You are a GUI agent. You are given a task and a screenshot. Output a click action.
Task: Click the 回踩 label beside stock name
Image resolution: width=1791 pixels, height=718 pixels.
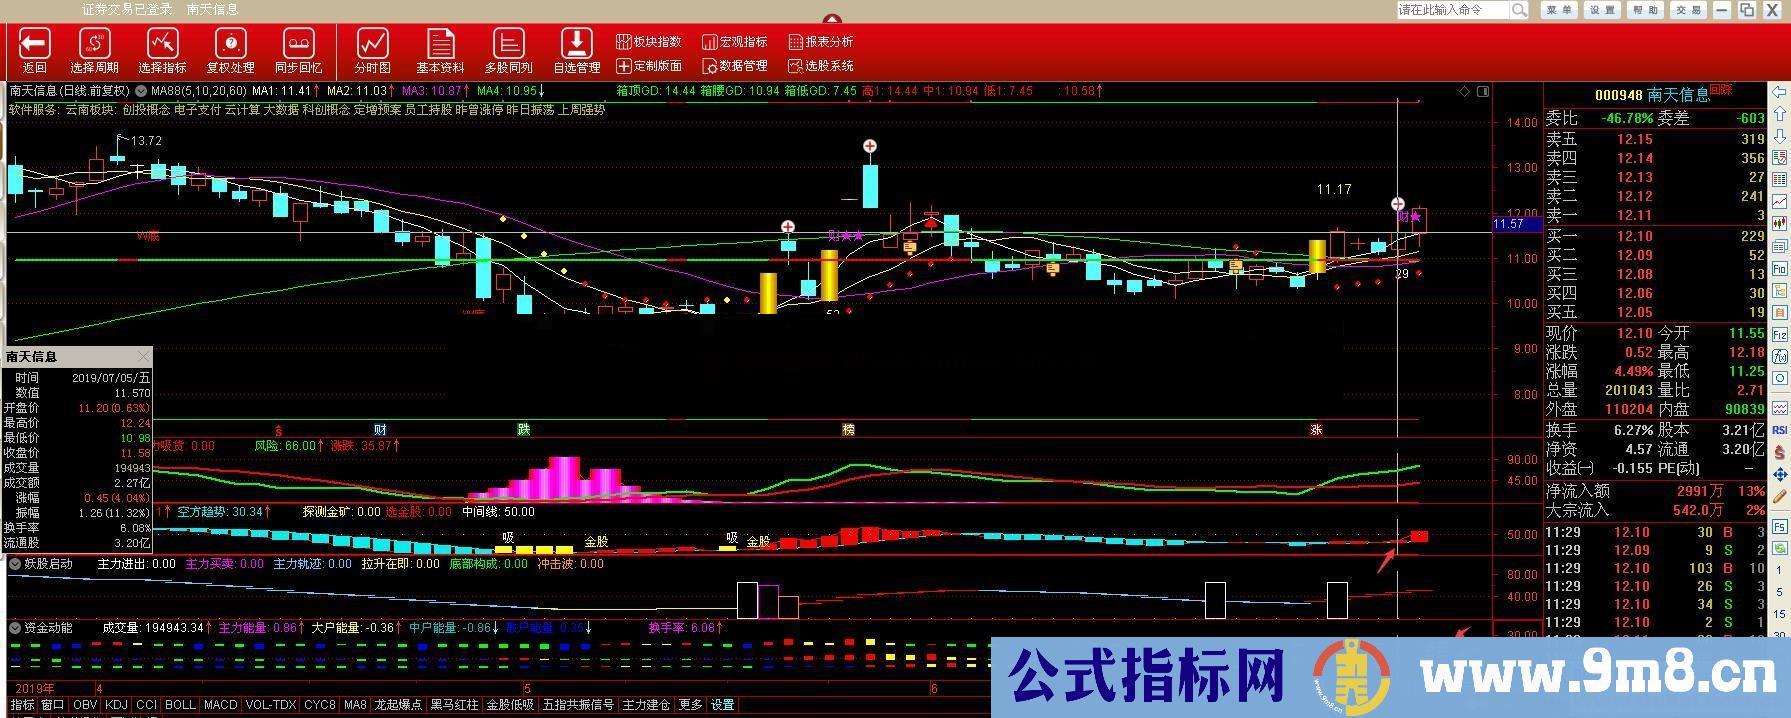pyautogui.click(x=1721, y=90)
